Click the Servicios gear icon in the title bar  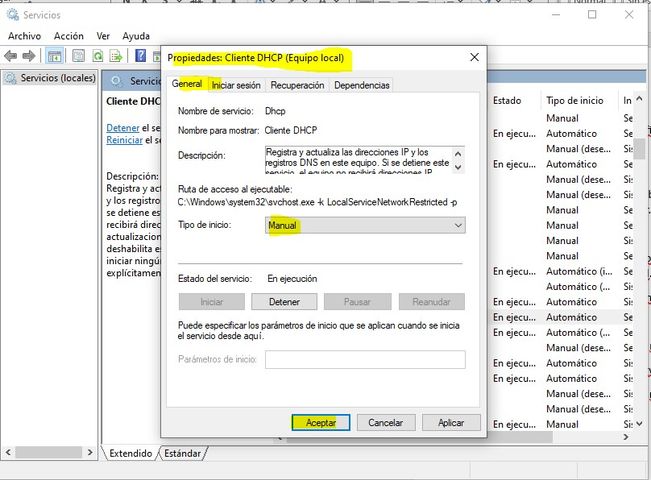click(x=13, y=15)
